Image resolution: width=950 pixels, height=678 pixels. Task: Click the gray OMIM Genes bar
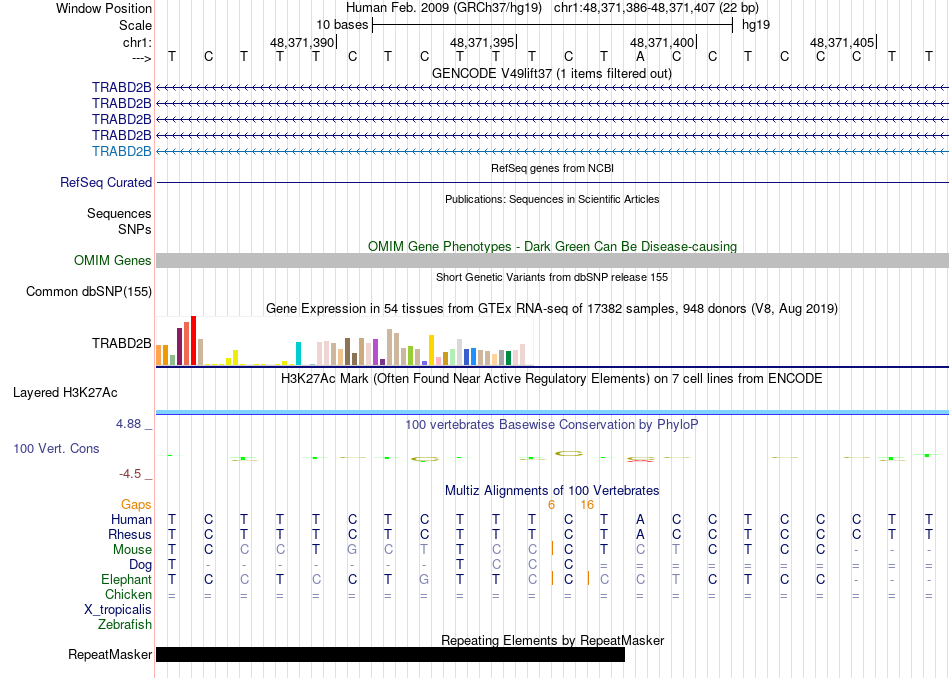[x=552, y=261]
